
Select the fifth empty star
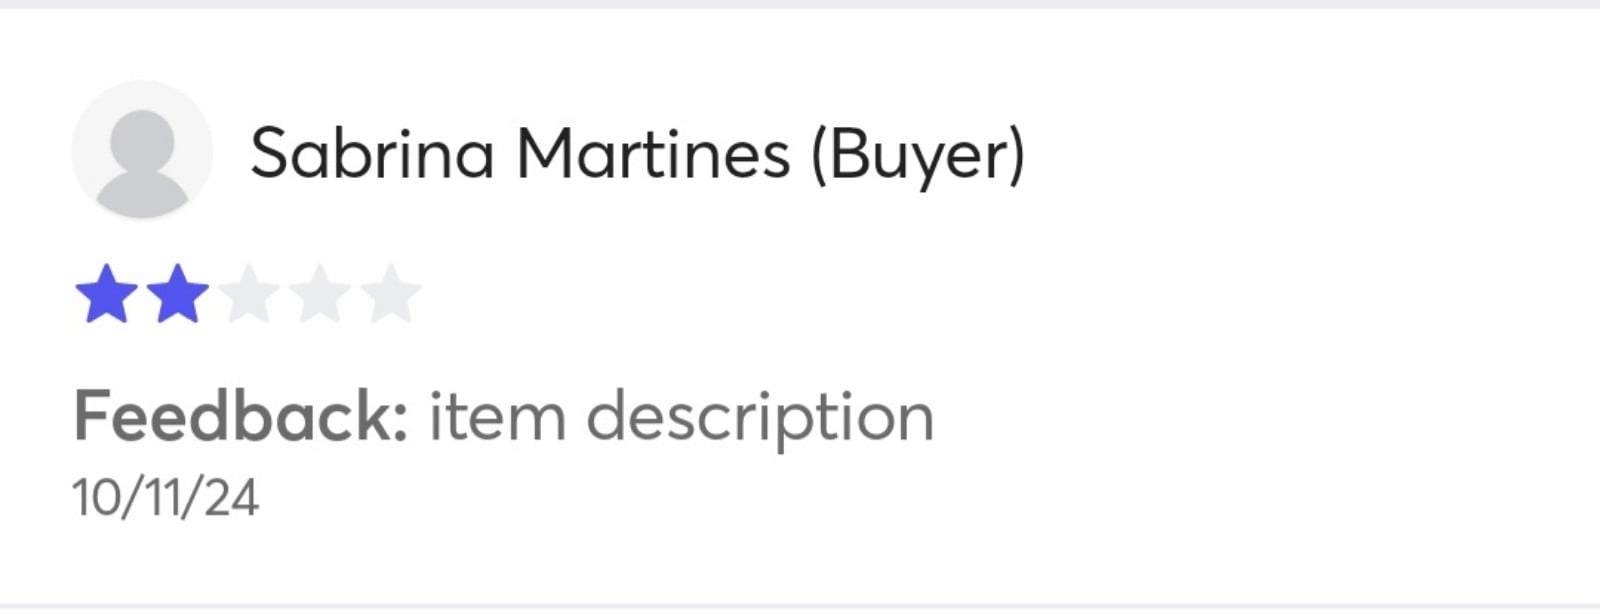pos(390,294)
